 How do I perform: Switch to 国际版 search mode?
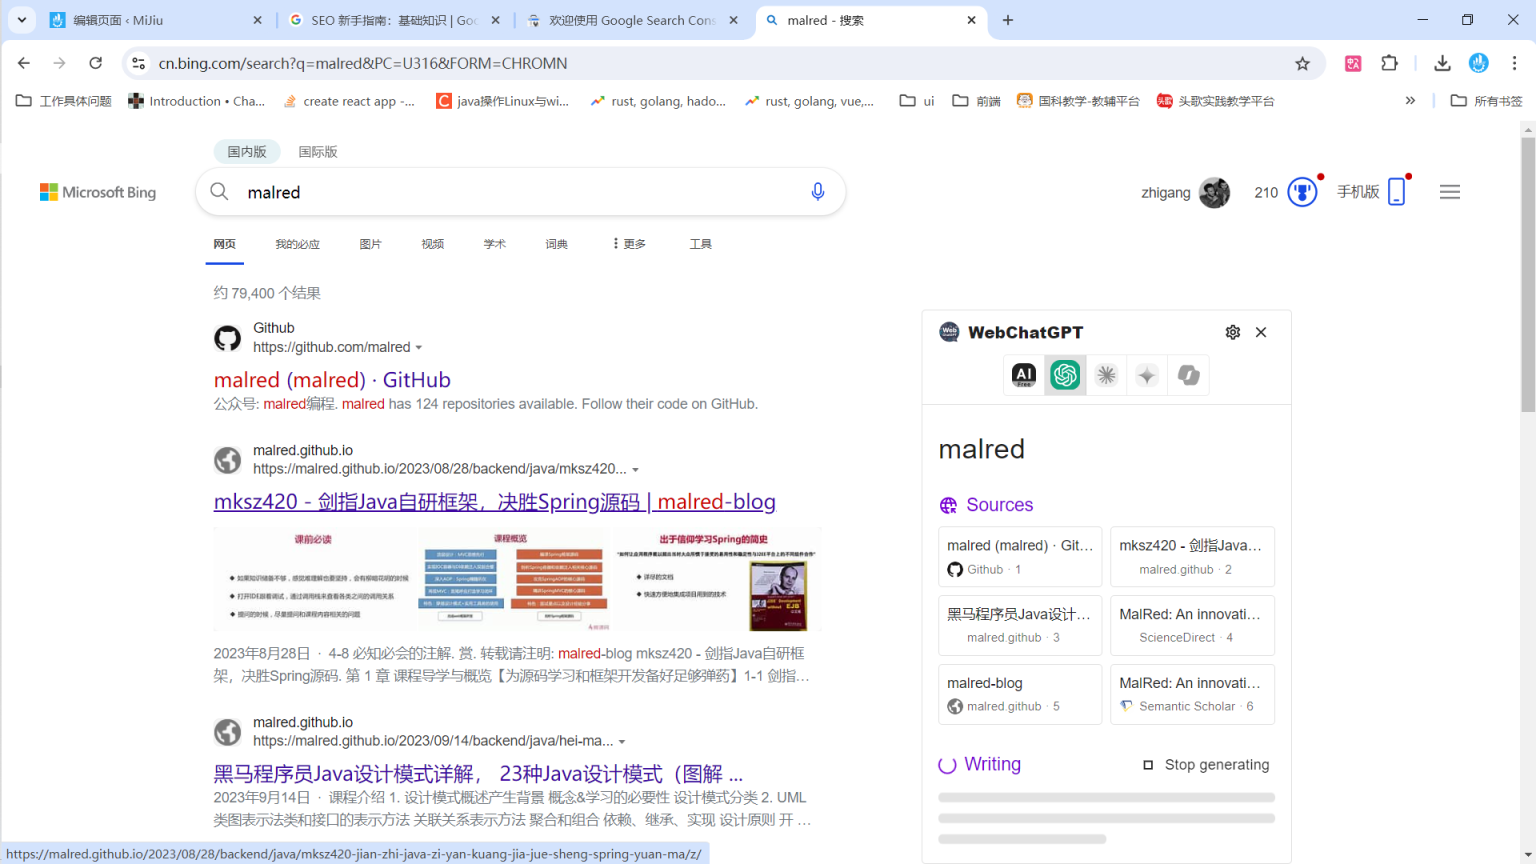click(318, 152)
